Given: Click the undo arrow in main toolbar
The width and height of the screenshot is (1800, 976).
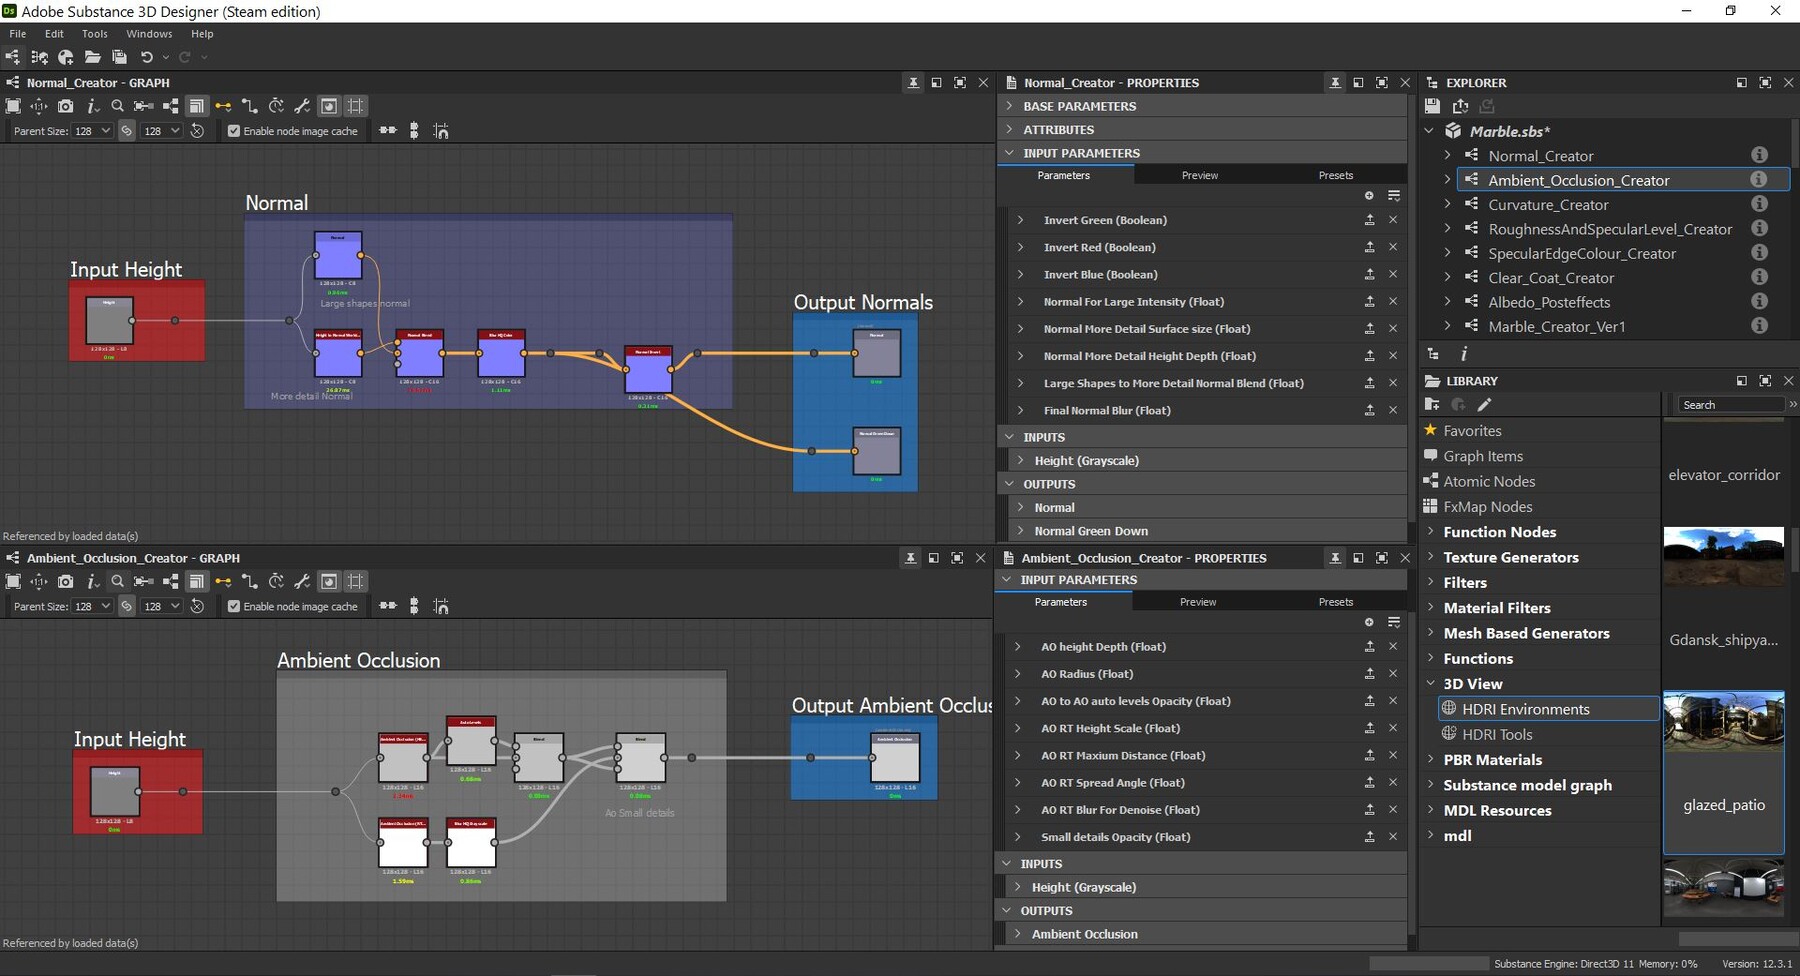Looking at the screenshot, I should coord(147,57).
